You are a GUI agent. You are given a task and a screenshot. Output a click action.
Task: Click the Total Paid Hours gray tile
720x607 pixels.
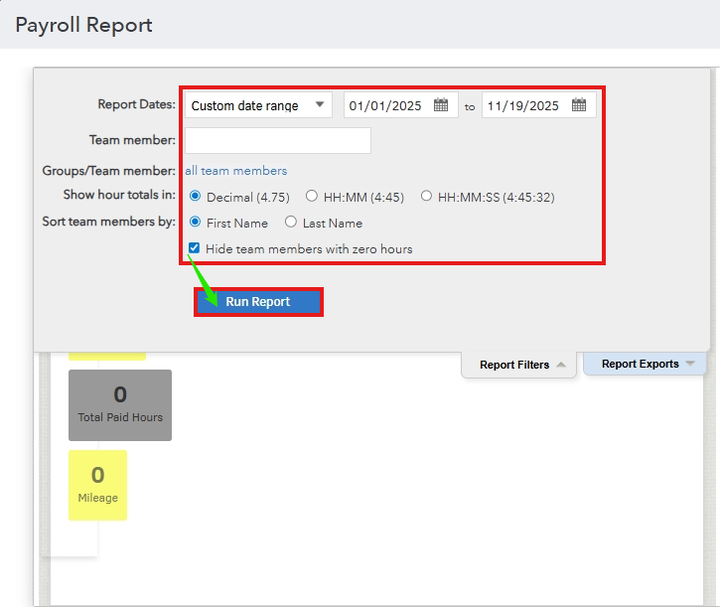pos(120,405)
